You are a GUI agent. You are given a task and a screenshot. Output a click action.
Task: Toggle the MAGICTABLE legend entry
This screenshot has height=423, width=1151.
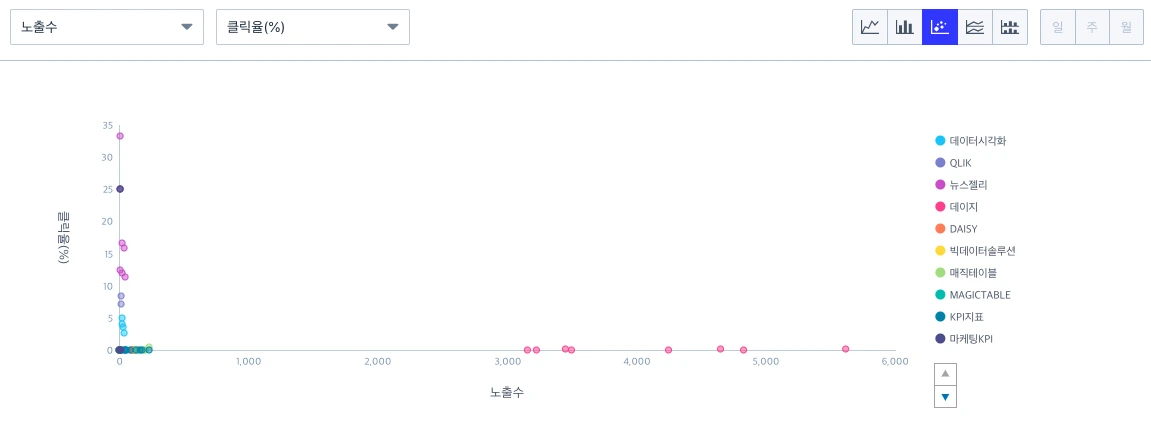[x=973, y=294]
